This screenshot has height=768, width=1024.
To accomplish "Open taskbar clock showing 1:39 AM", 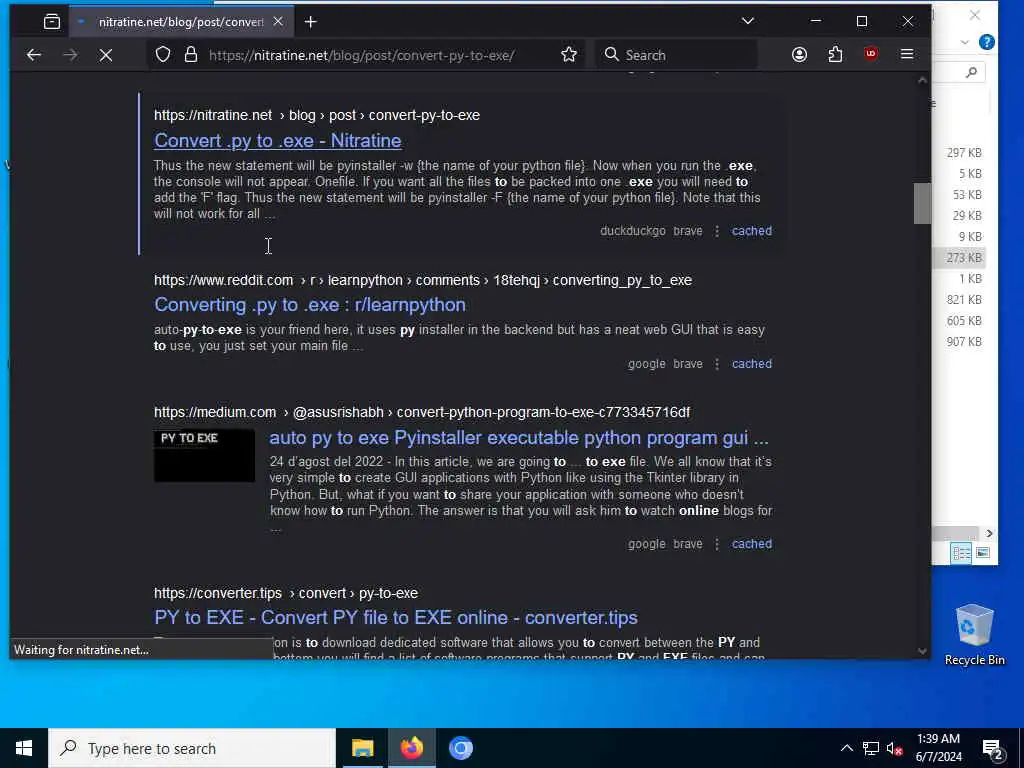I will pyautogui.click(x=938, y=748).
